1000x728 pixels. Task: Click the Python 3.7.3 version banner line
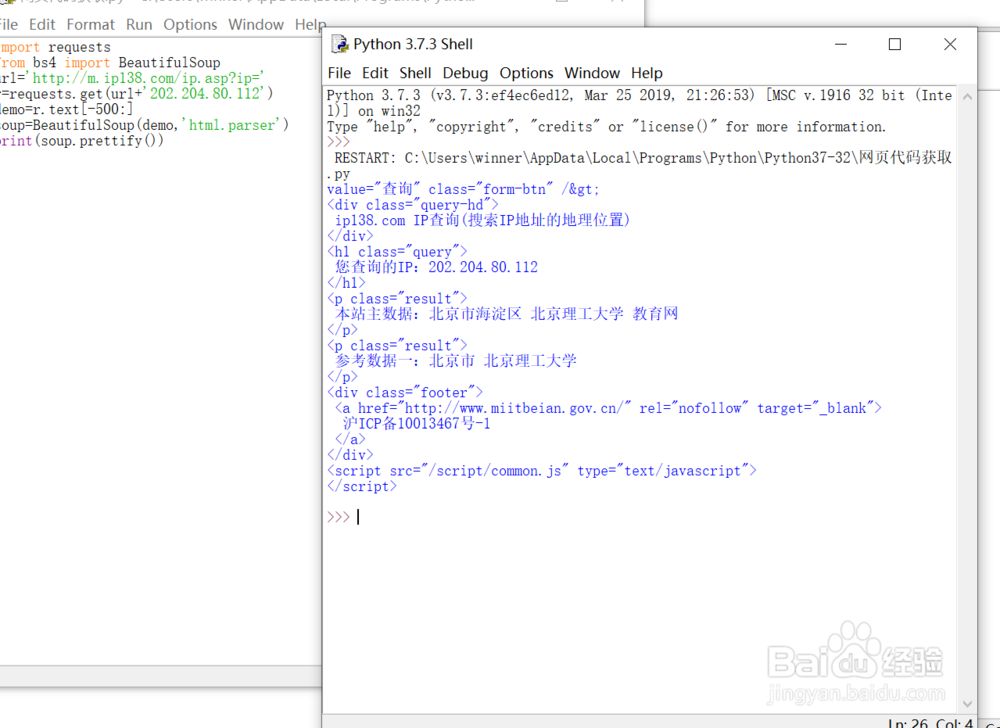(640, 96)
